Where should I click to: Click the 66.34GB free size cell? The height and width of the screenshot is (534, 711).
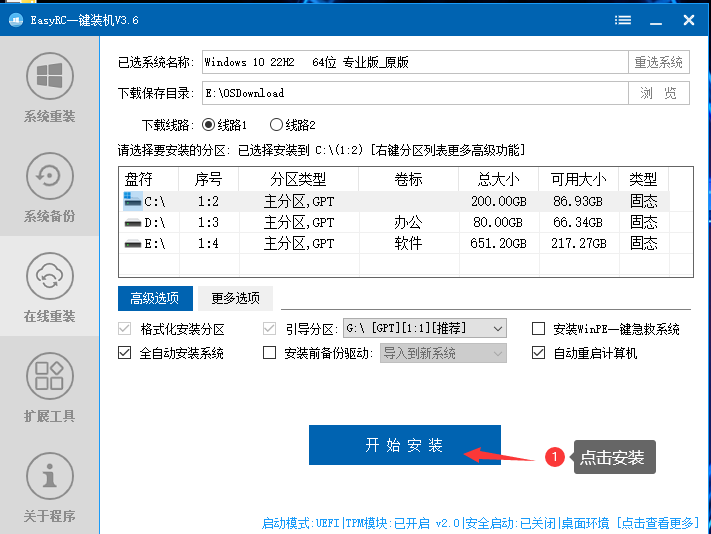pyautogui.click(x=579, y=223)
